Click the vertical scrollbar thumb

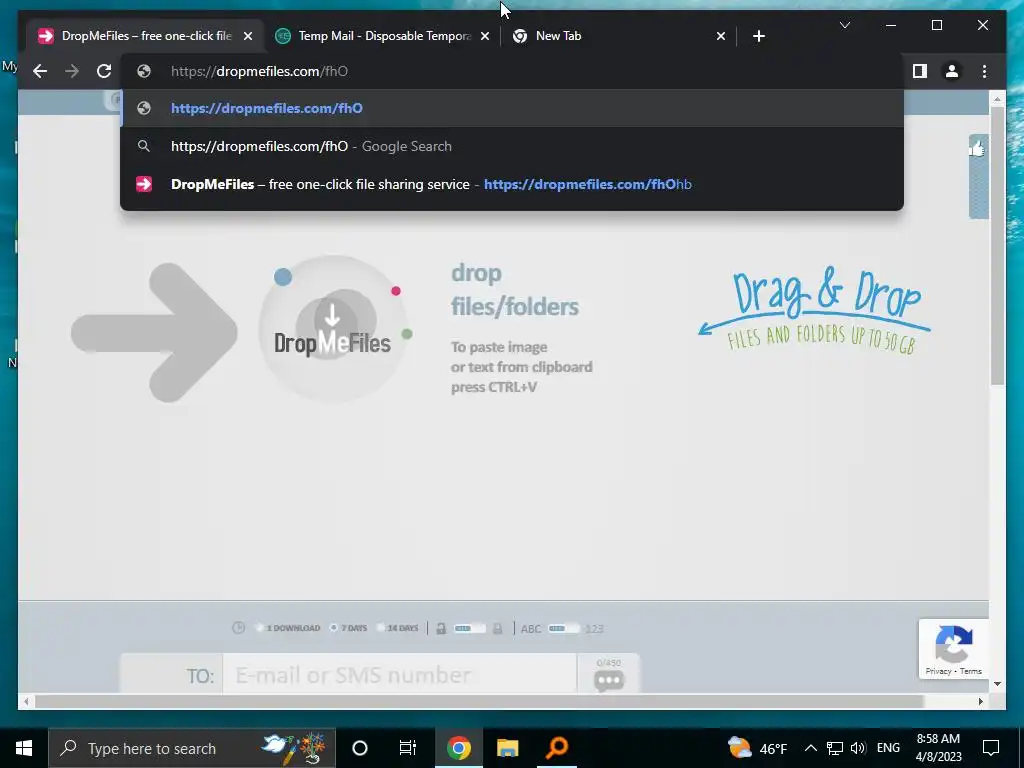tap(997, 245)
